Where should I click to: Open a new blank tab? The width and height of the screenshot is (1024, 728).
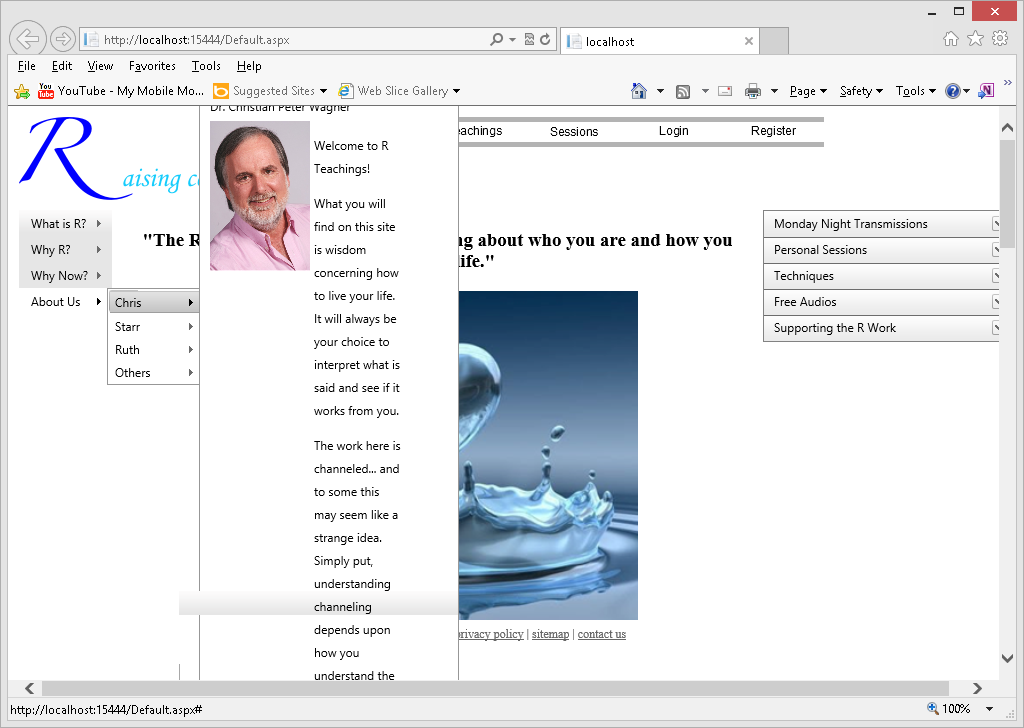coord(774,41)
